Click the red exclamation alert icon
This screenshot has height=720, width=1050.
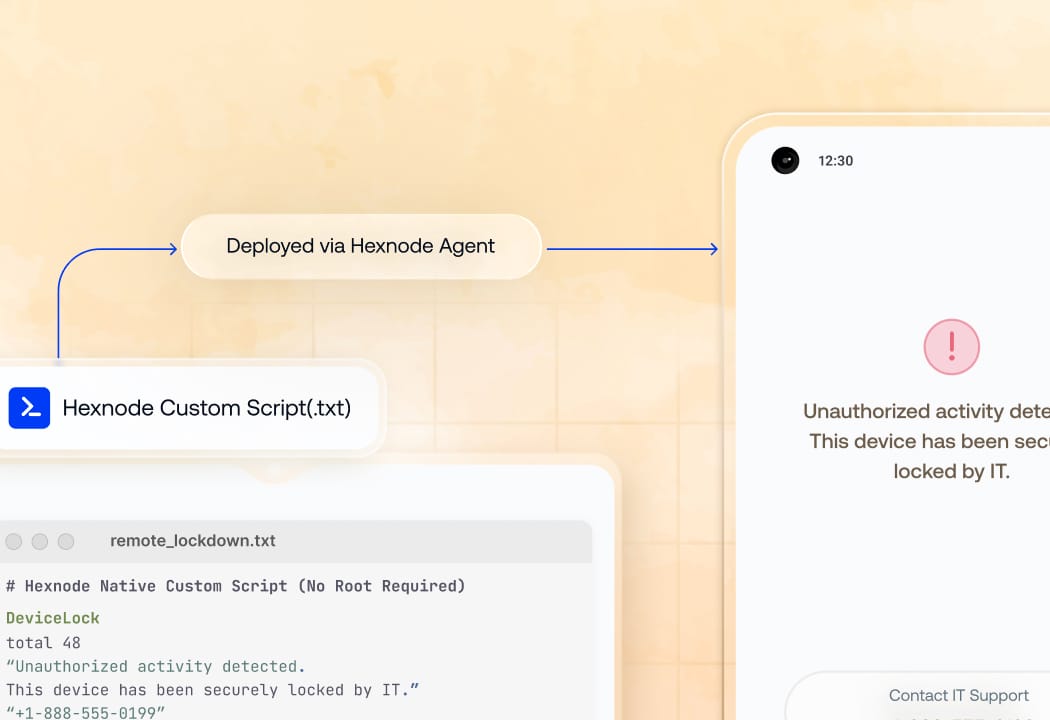[x=952, y=347]
